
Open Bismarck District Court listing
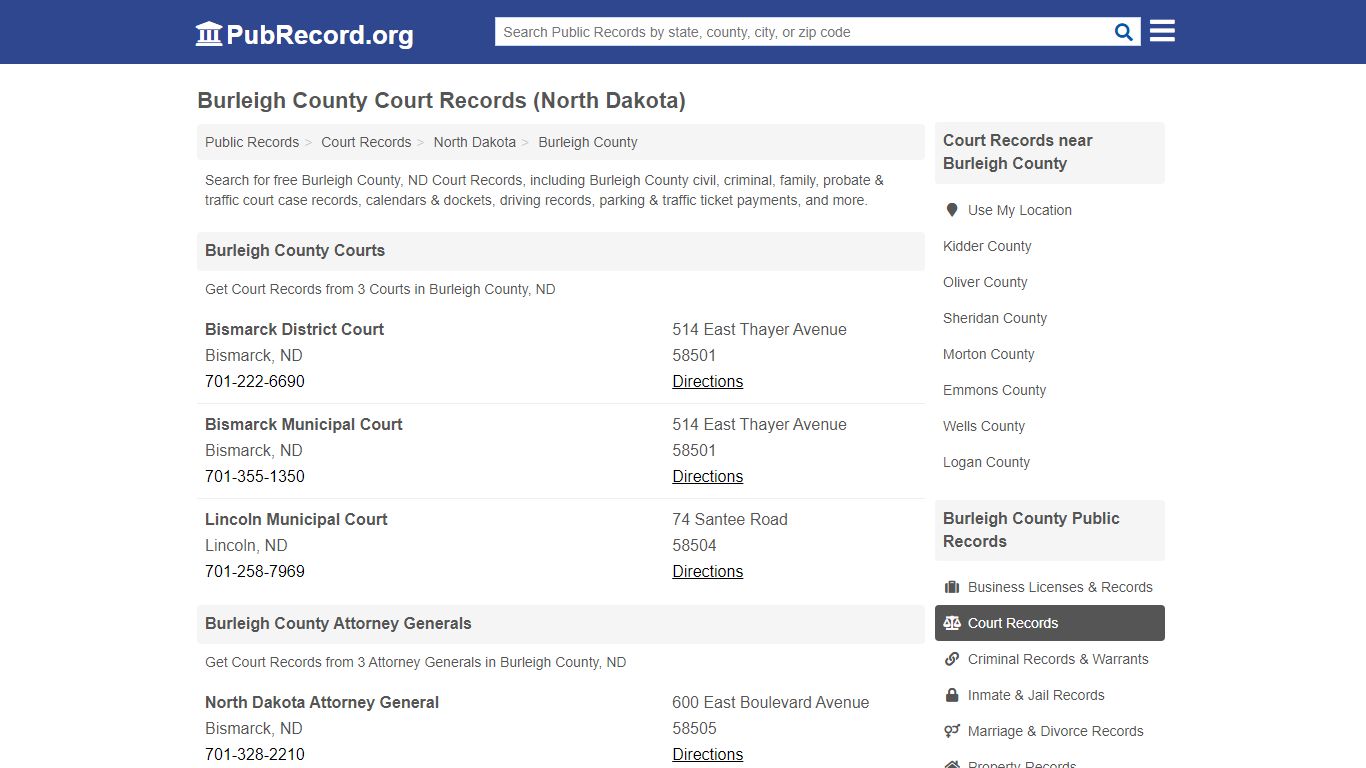click(x=294, y=329)
